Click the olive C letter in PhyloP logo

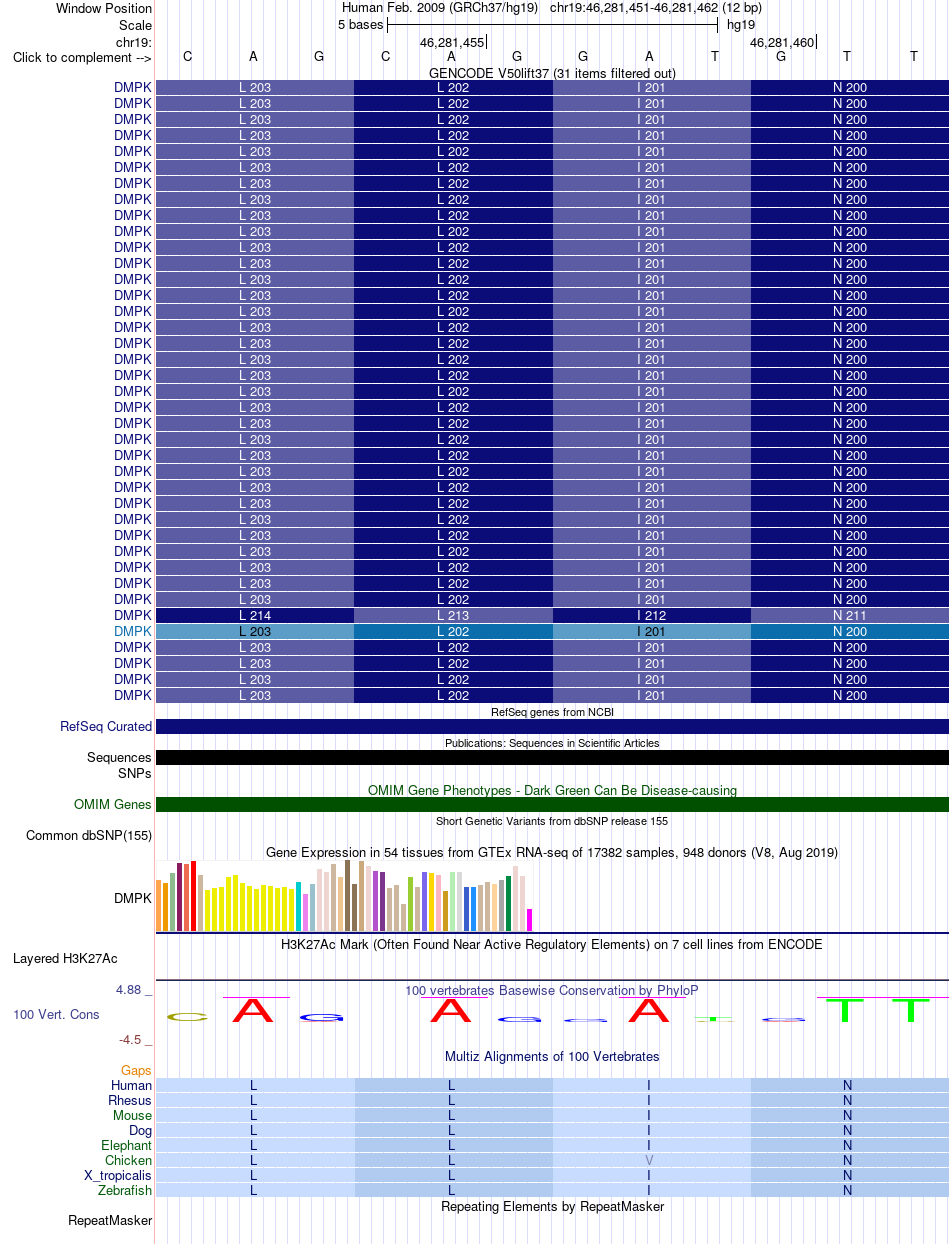(187, 1017)
